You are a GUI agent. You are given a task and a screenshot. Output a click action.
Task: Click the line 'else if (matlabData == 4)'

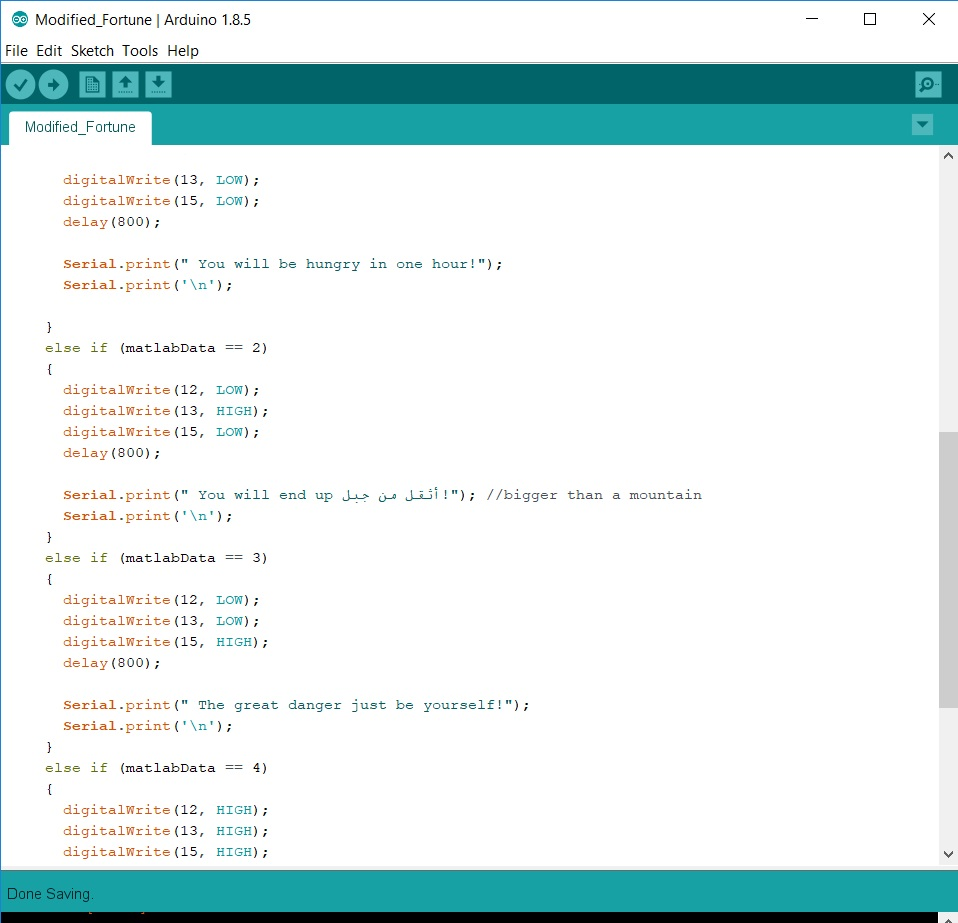click(156, 768)
